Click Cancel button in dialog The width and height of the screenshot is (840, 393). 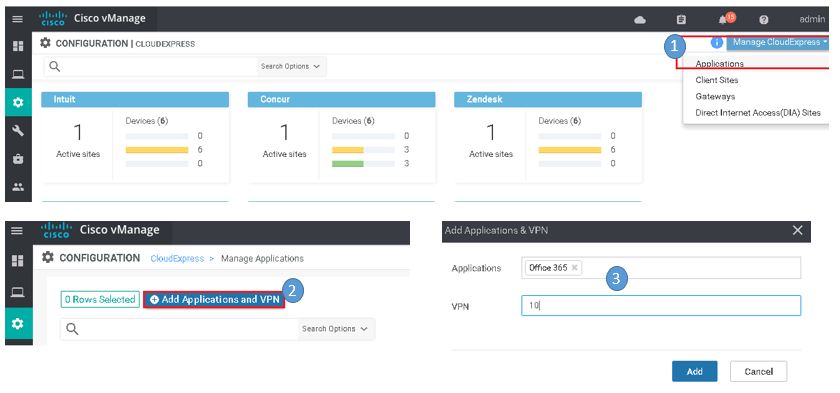759,371
